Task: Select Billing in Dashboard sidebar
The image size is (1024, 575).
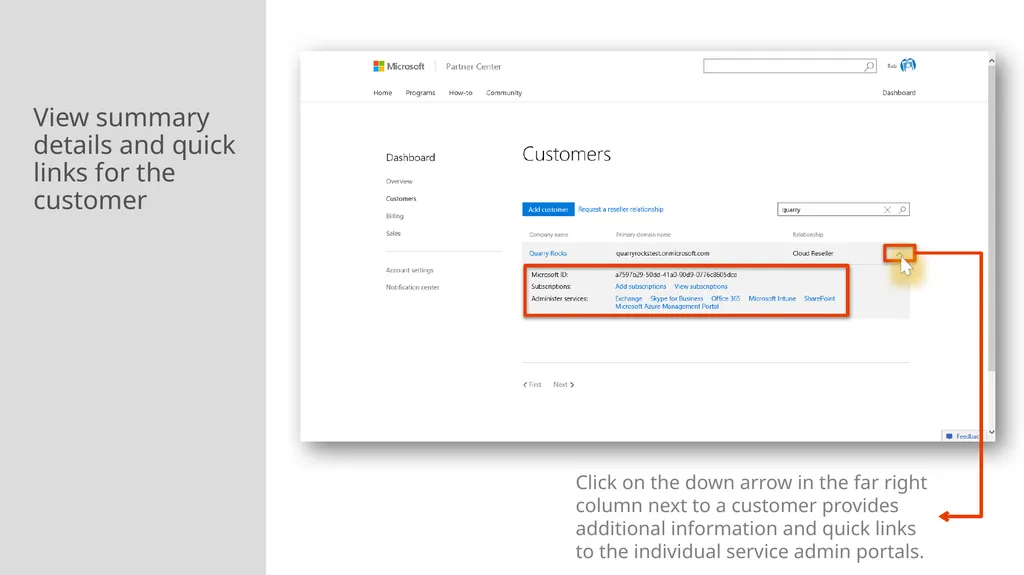Action: tap(394, 216)
